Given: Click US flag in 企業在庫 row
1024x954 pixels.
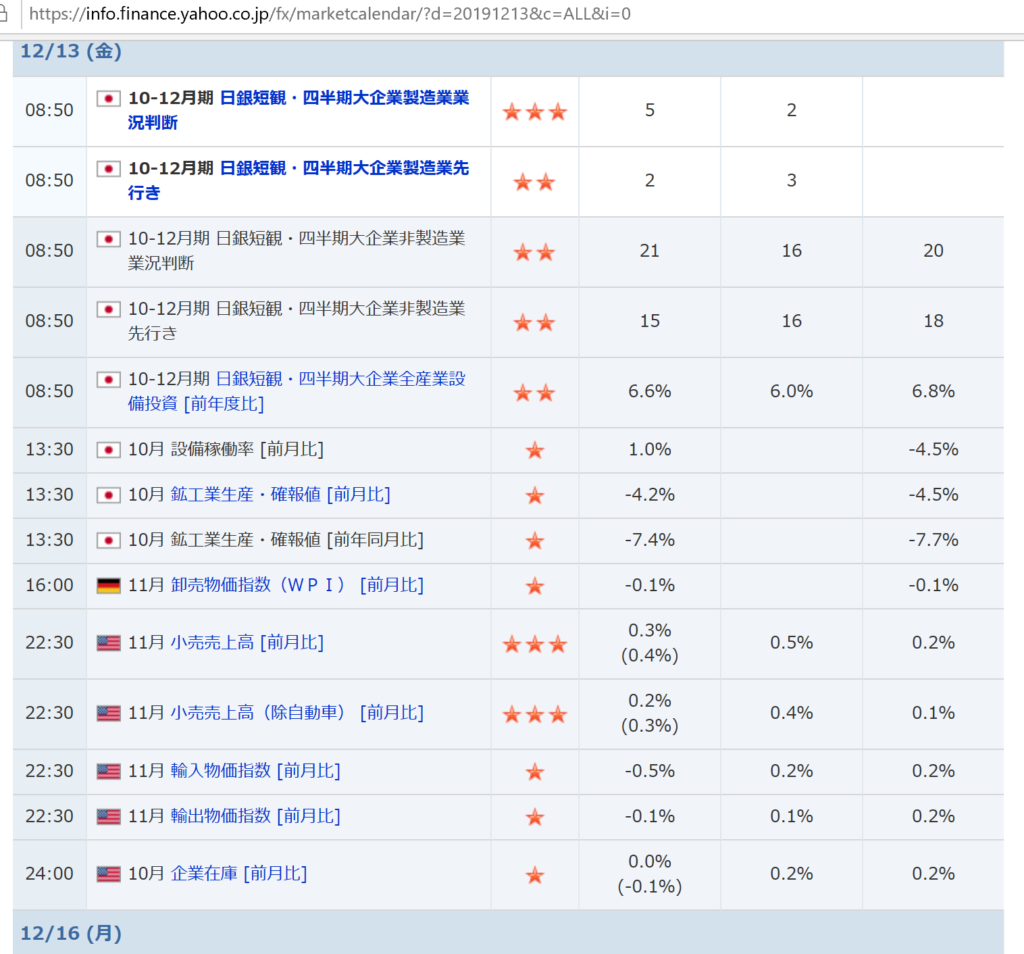Looking at the screenshot, I should click(x=108, y=874).
